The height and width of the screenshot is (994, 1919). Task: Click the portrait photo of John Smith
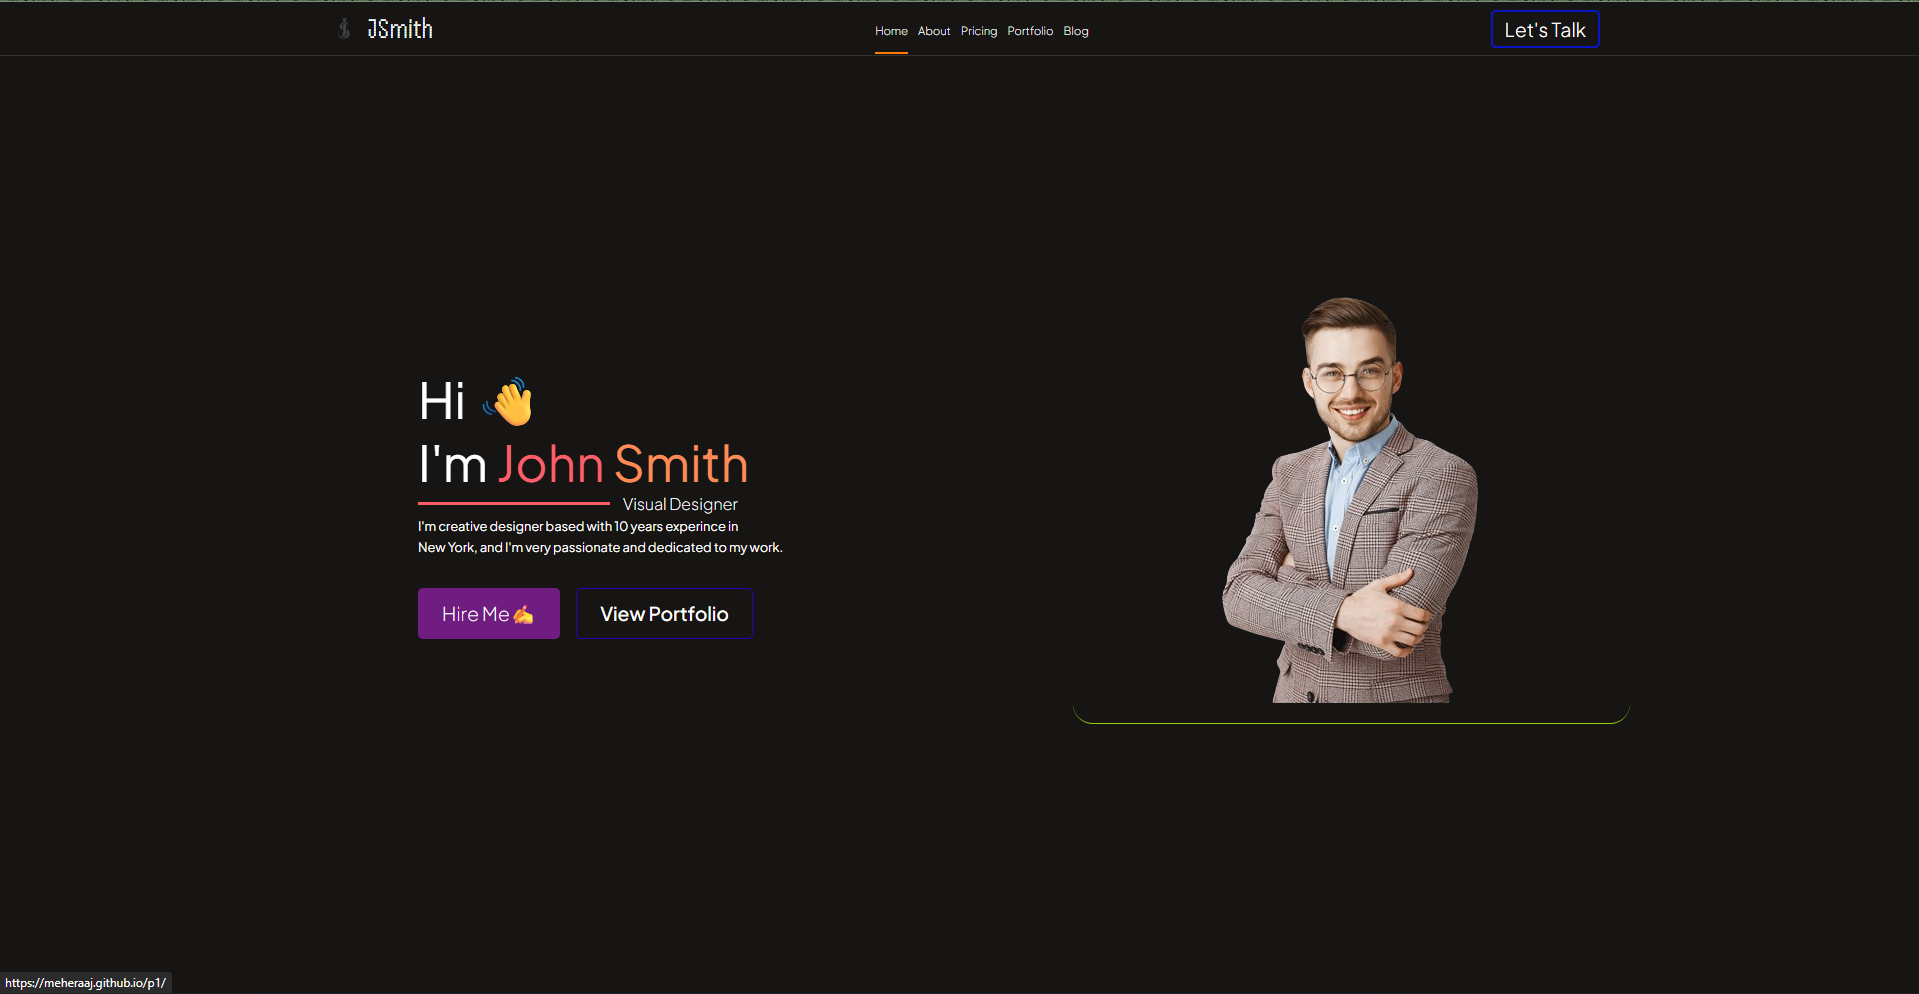1350,500
